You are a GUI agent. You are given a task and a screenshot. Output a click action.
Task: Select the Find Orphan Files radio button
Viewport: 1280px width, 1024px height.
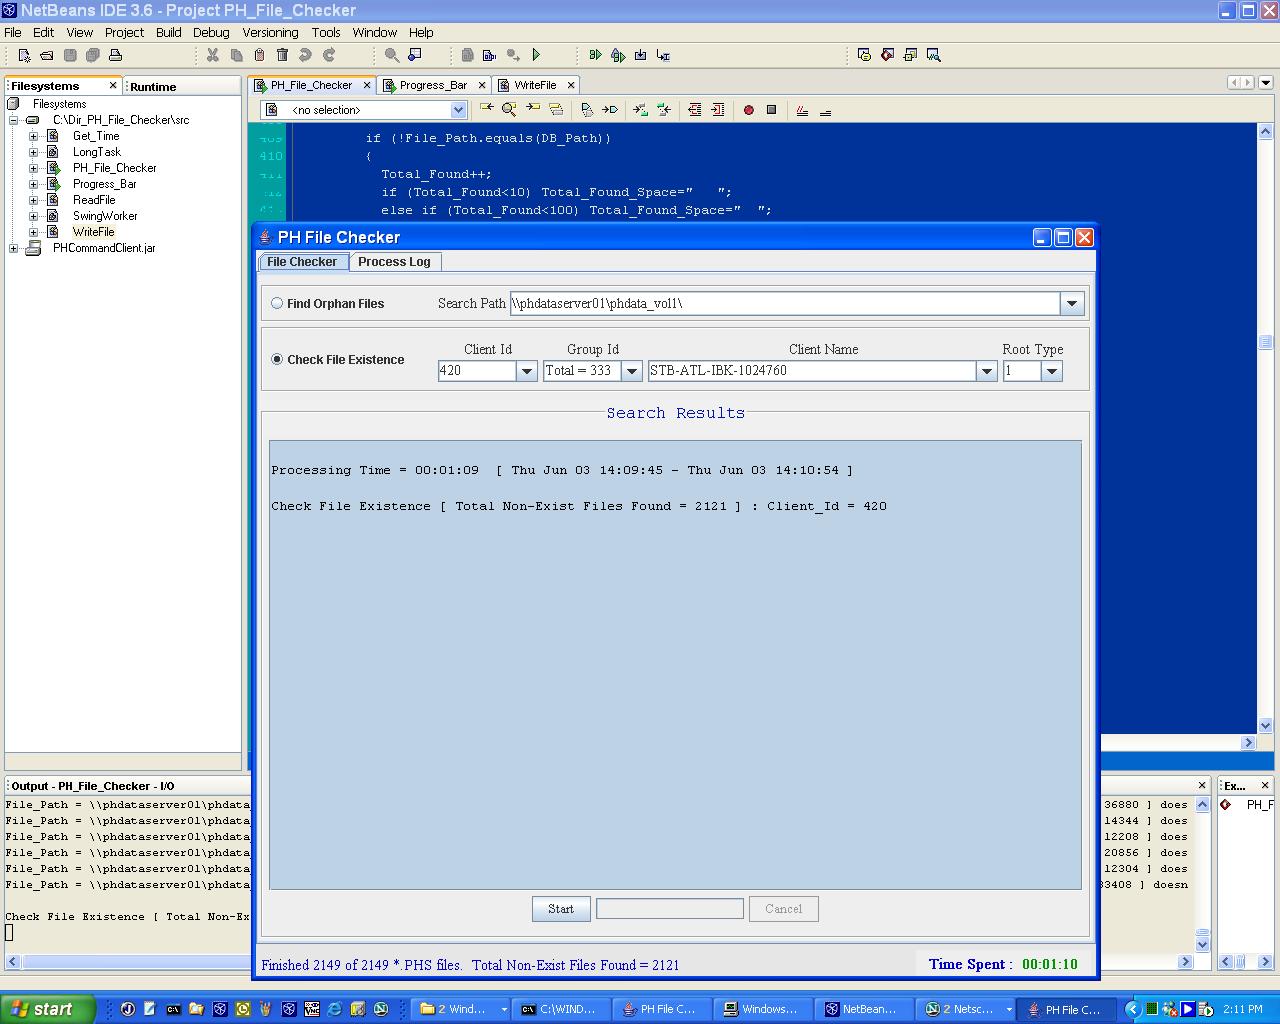pos(277,303)
